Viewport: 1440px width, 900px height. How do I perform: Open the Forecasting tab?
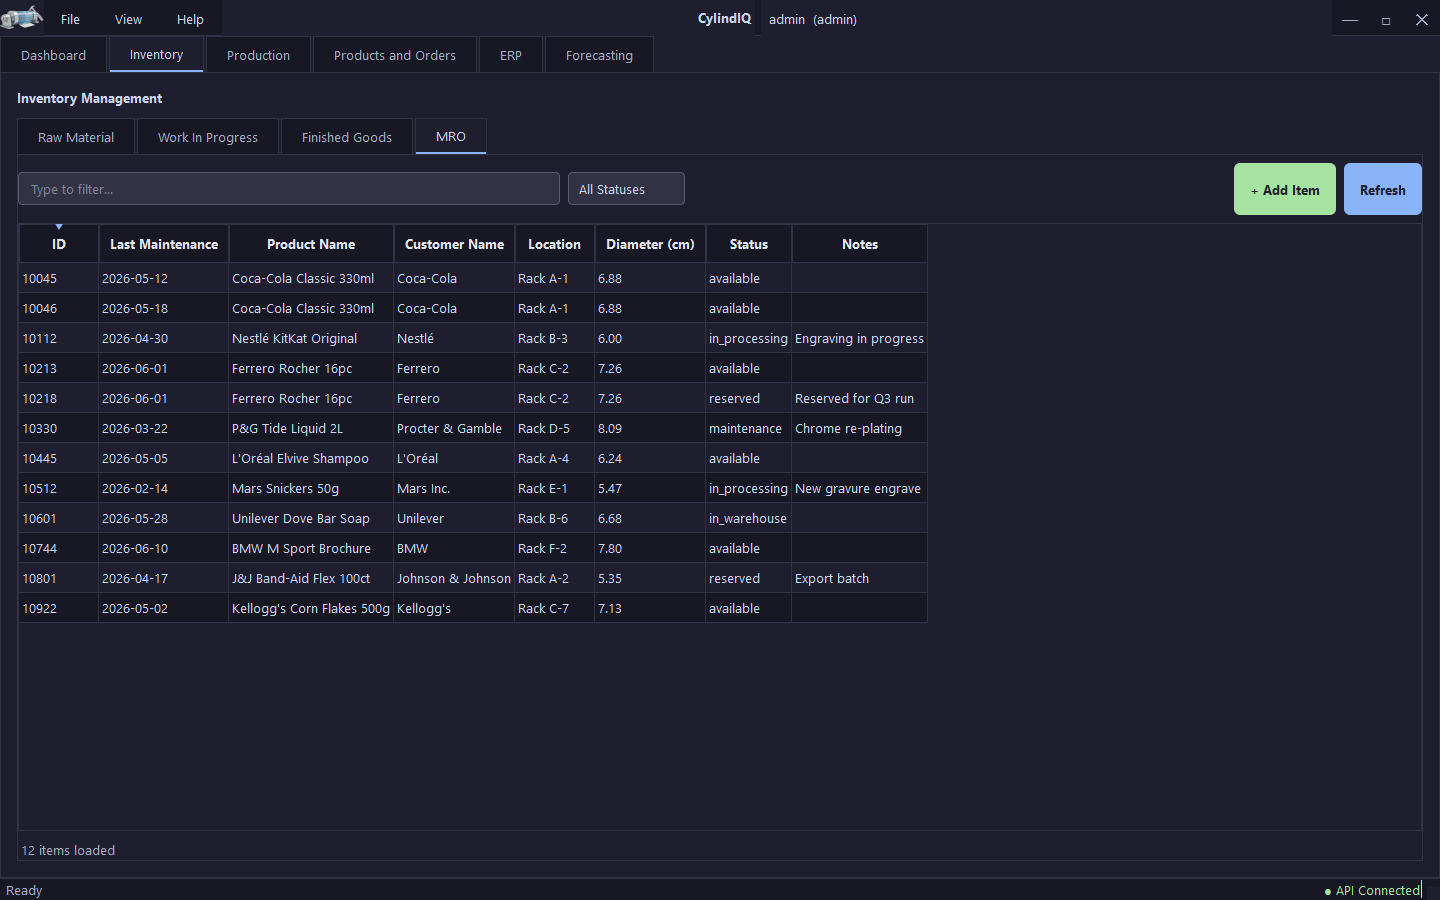599,55
